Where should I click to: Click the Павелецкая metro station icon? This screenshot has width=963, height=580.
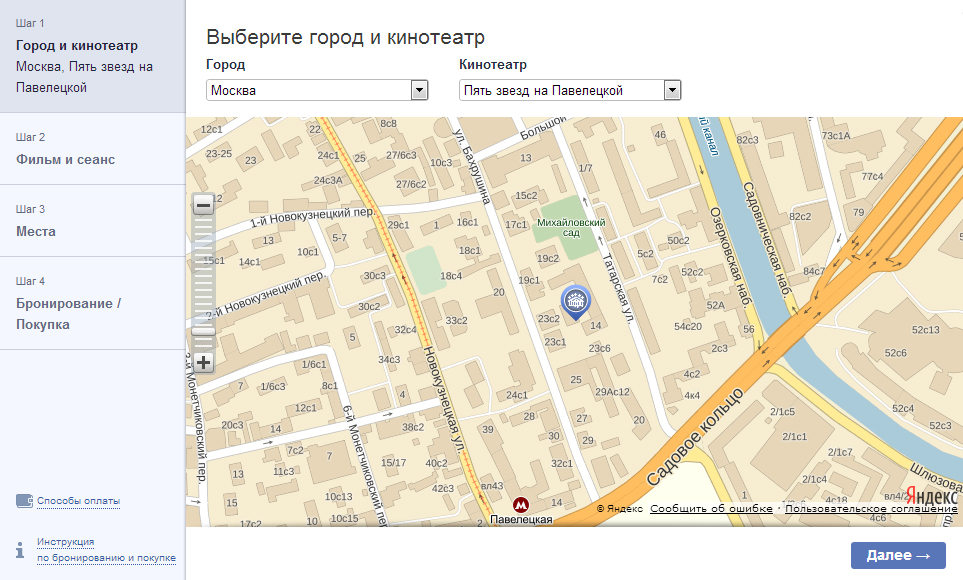coord(521,505)
